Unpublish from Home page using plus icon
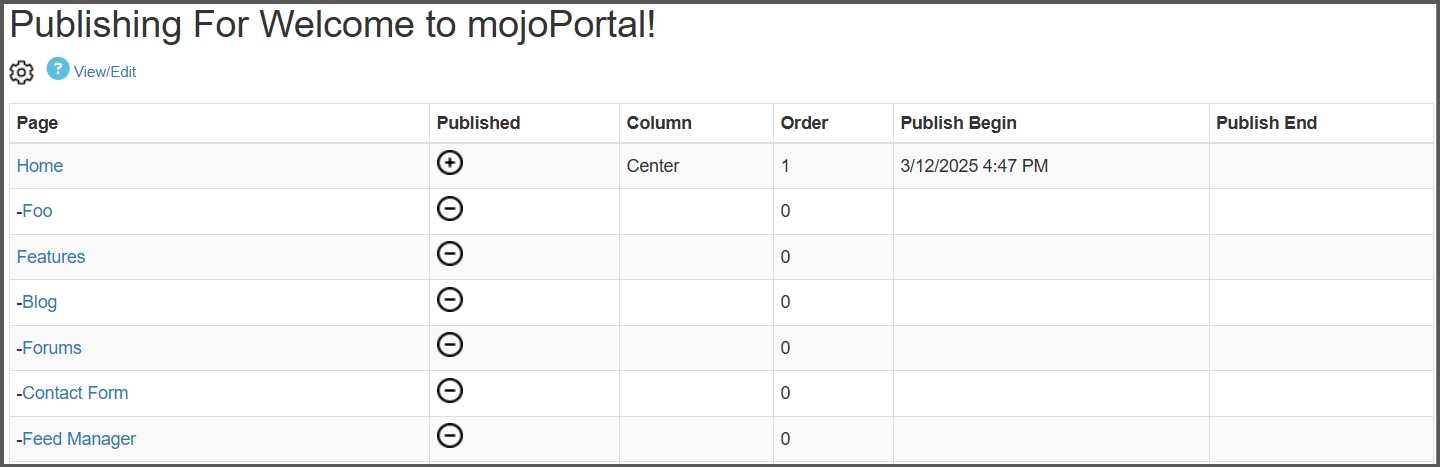1440x467 pixels. click(x=450, y=163)
